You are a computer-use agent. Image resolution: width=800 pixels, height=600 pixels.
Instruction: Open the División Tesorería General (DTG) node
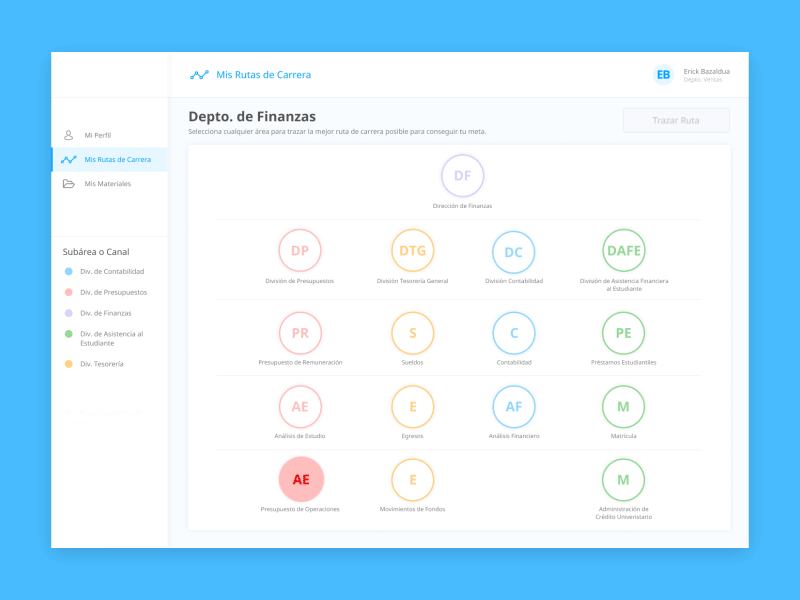413,251
